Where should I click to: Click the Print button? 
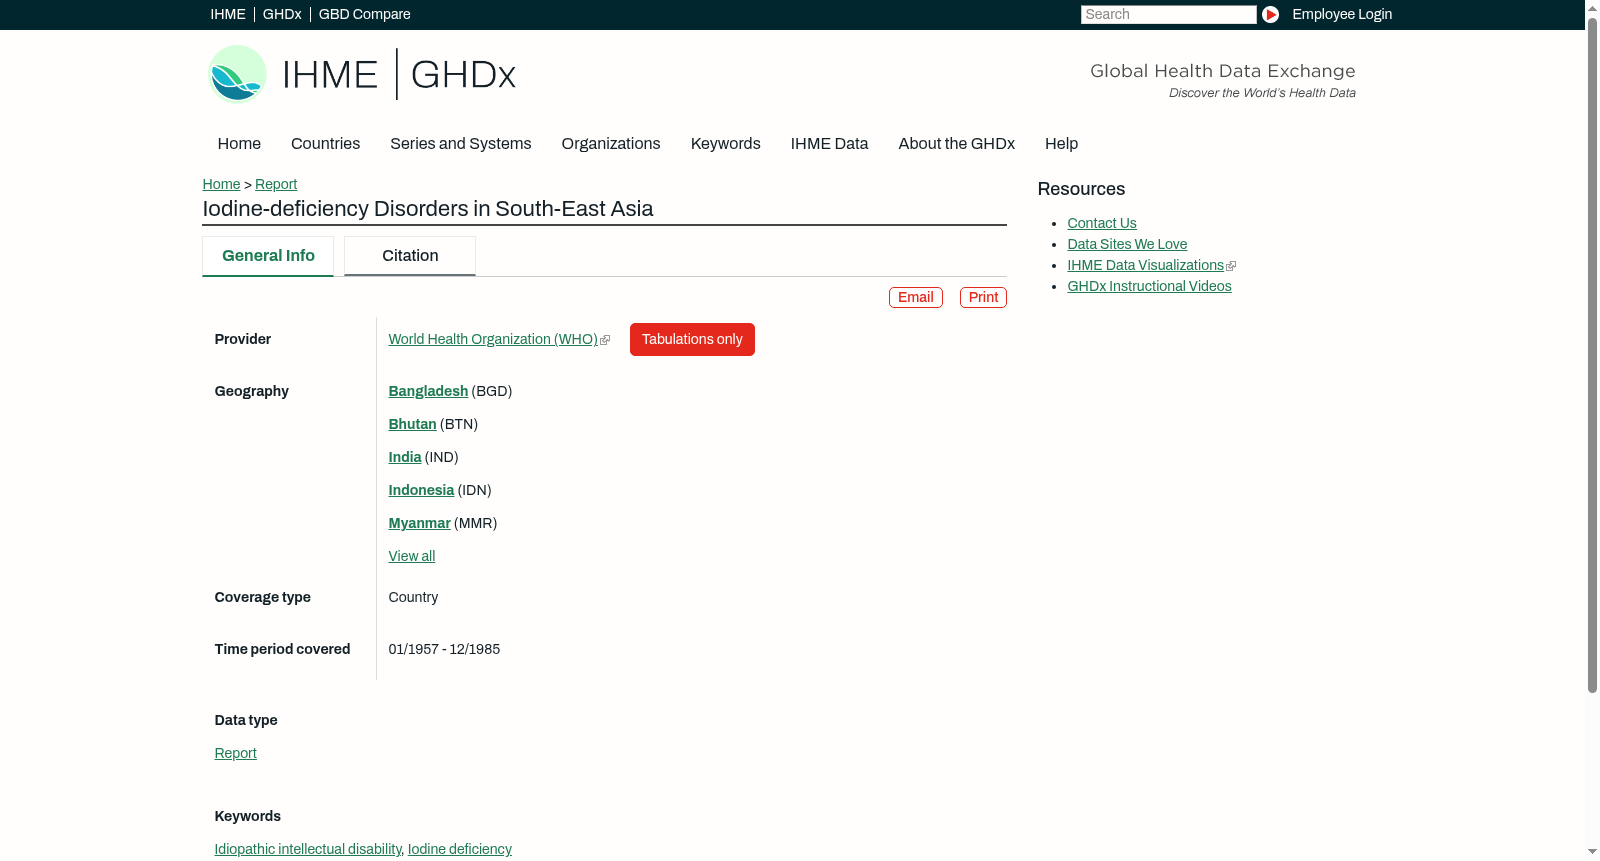point(983,297)
